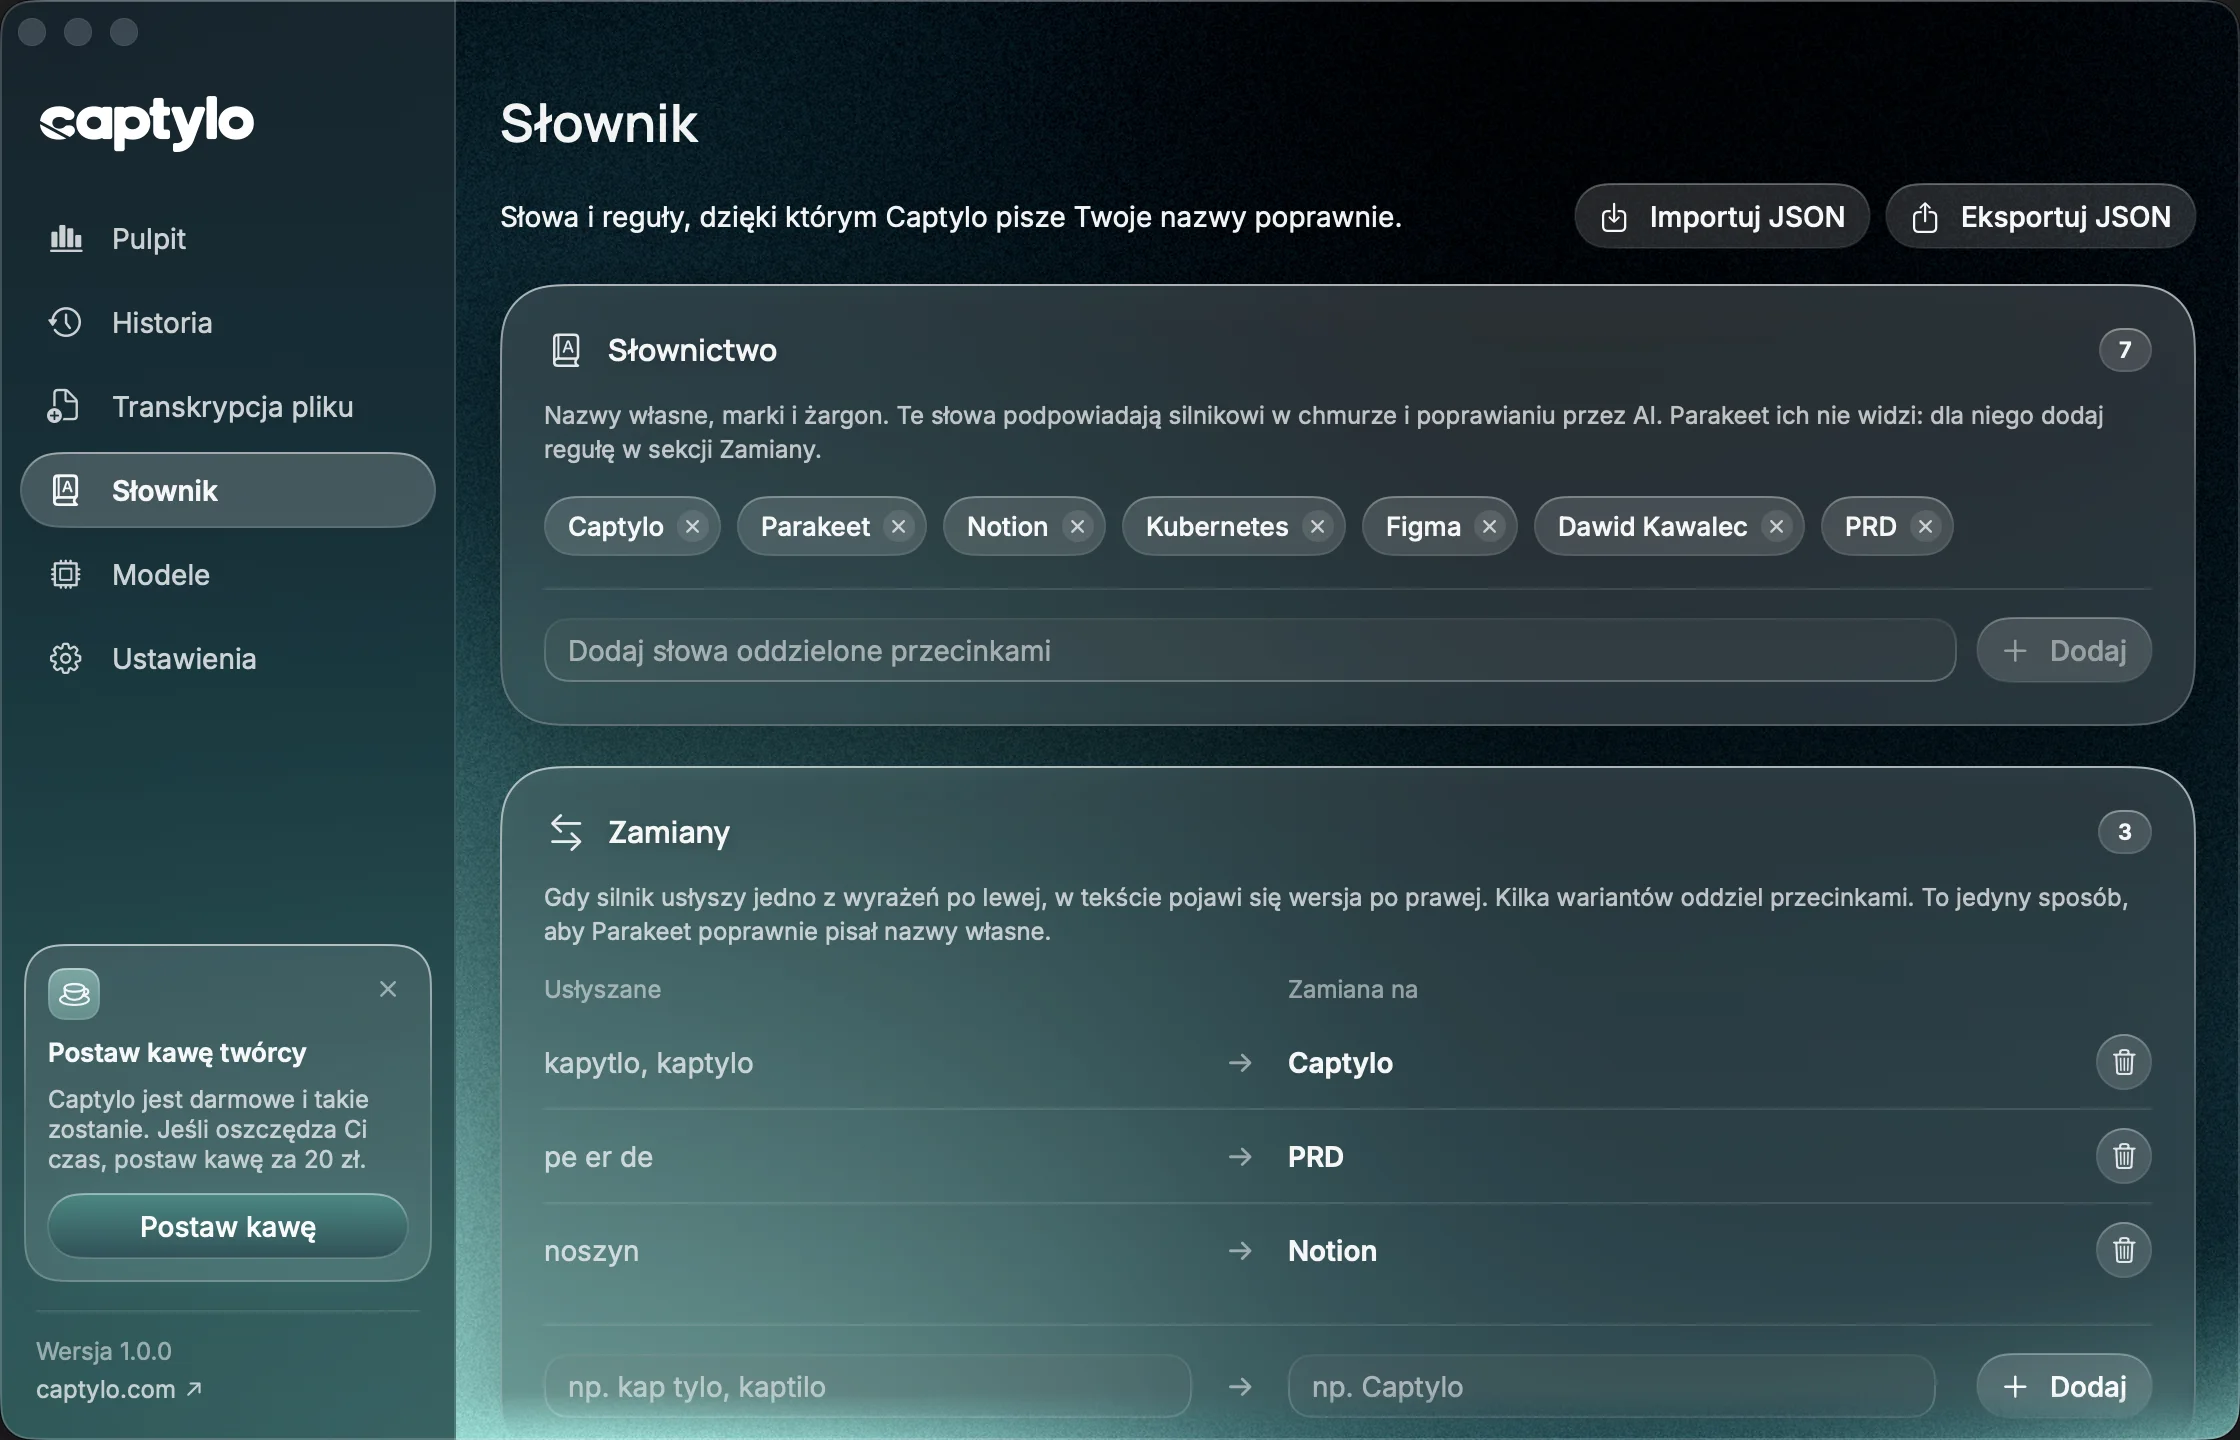2240x1440 pixels.
Task: Switch to the Modele page
Action: tap(228, 575)
